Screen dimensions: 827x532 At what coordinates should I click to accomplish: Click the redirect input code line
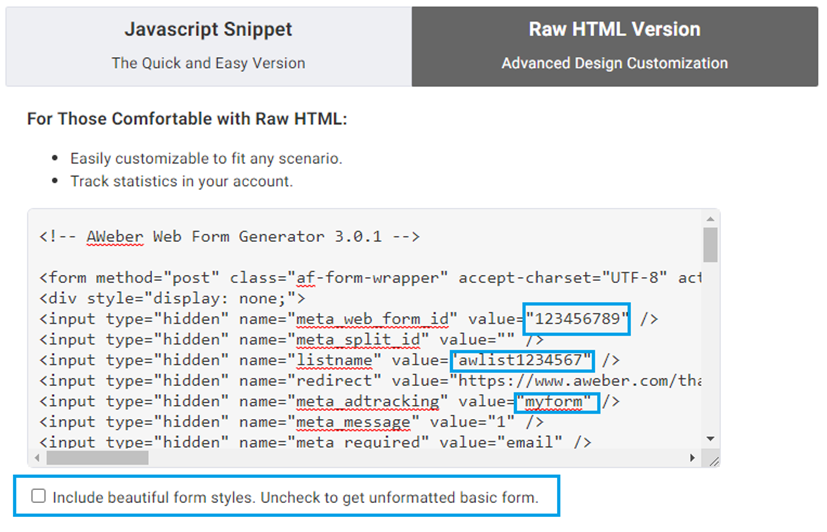370,381
